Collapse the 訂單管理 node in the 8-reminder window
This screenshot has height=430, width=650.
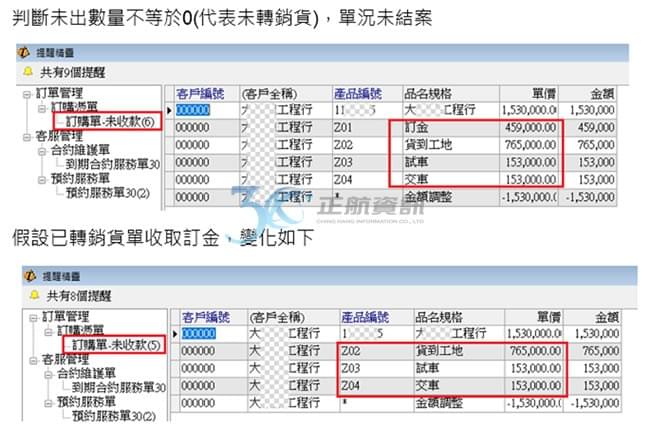point(33,318)
